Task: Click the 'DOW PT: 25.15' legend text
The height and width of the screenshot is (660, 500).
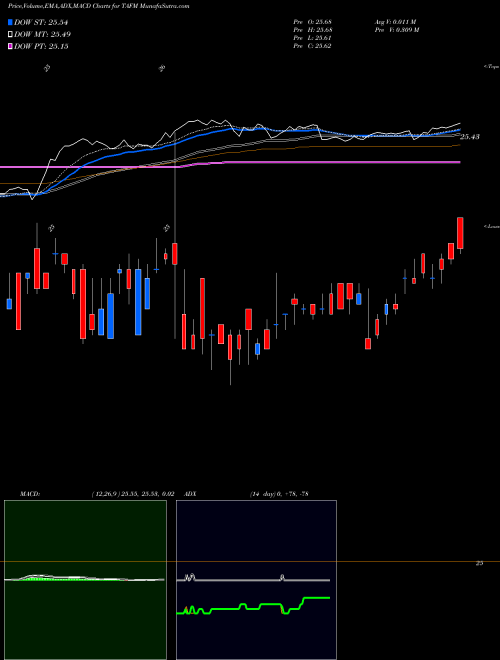Action: tap(41, 46)
